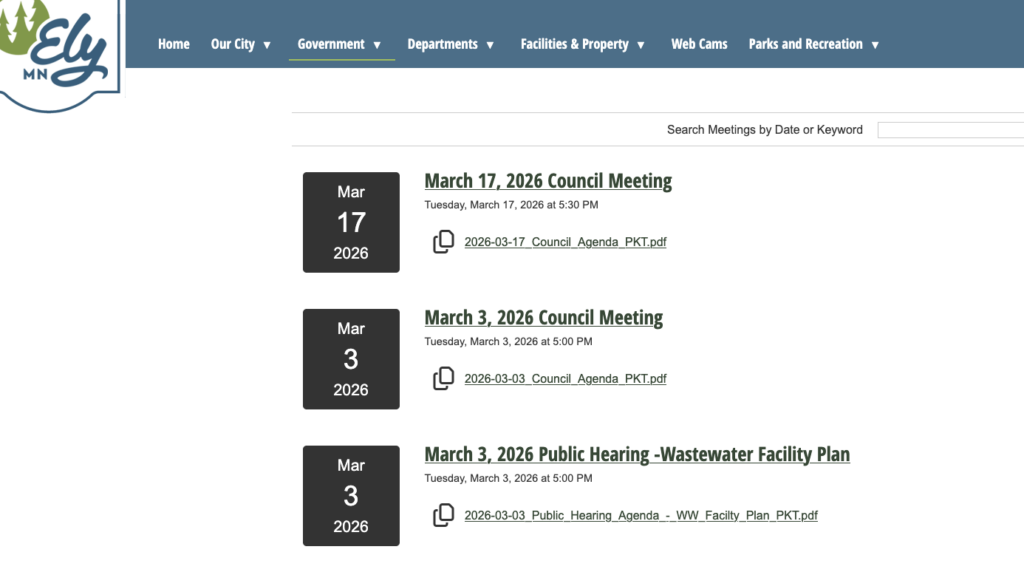Download 2026-03-17_Council_Agenda_PKT.pdf
1024x572 pixels.
565,242
